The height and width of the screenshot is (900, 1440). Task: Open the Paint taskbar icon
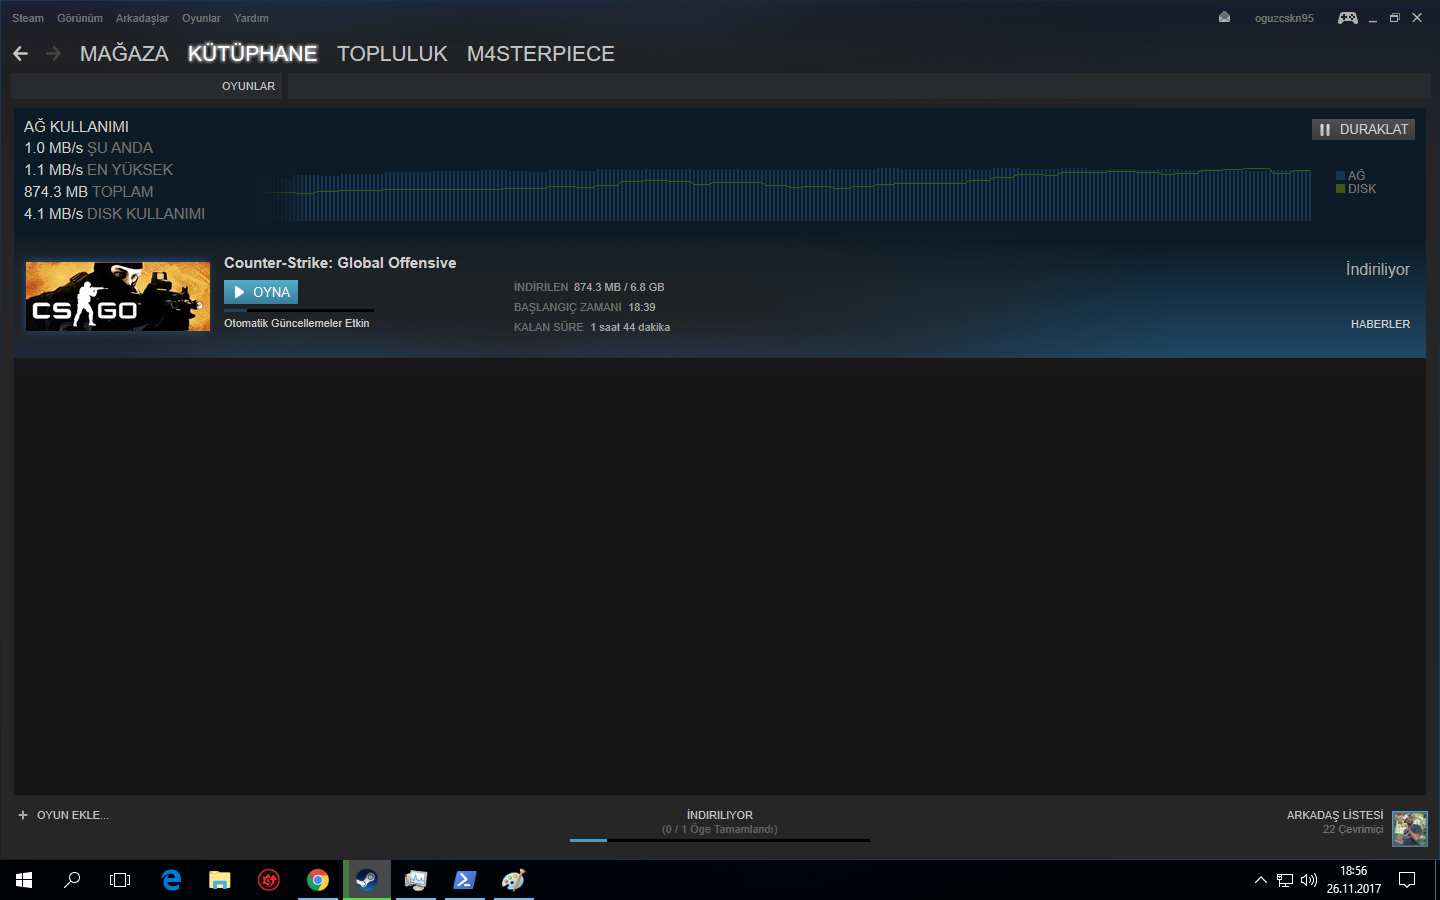pyautogui.click(x=514, y=880)
